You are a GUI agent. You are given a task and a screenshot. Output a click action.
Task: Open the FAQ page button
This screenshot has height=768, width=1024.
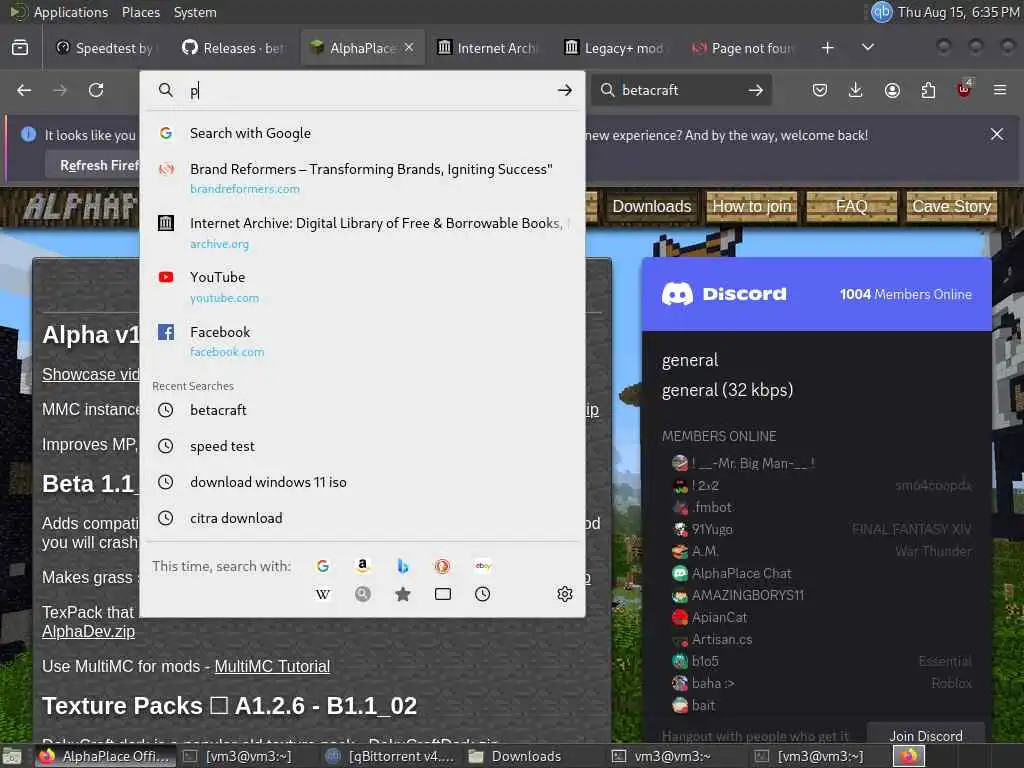pos(852,206)
